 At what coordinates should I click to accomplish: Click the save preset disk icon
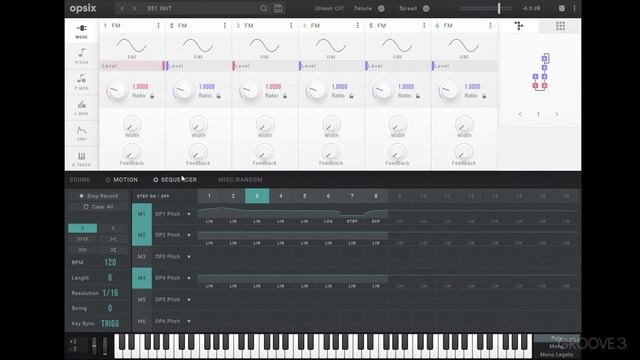click(x=278, y=8)
